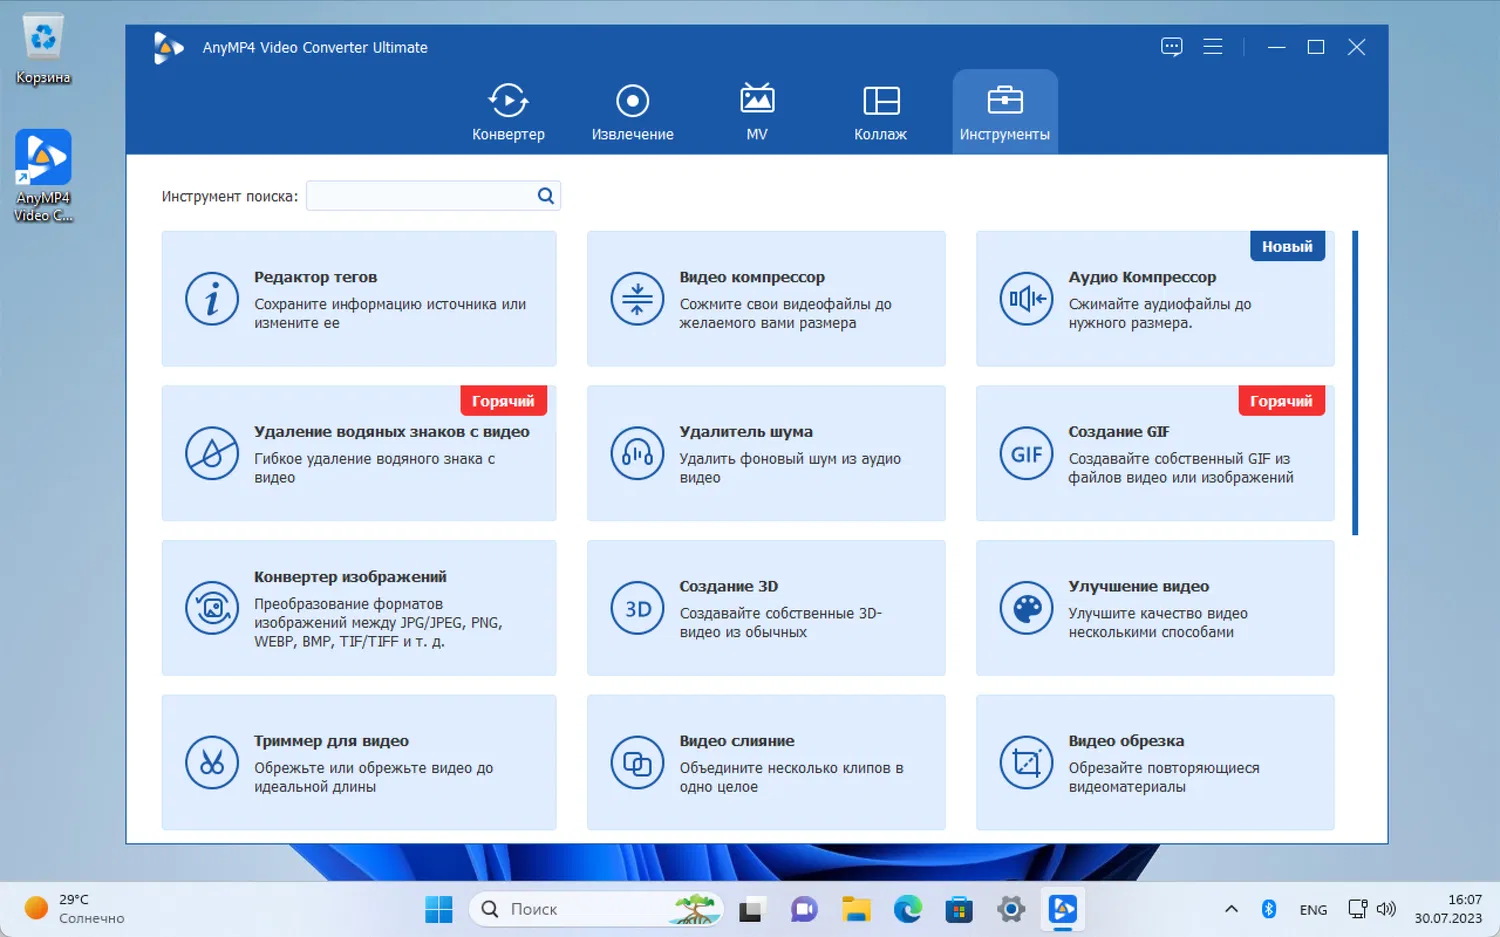Open the Редактор тегов tool icon
This screenshot has height=937, width=1500.
pos(212,299)
